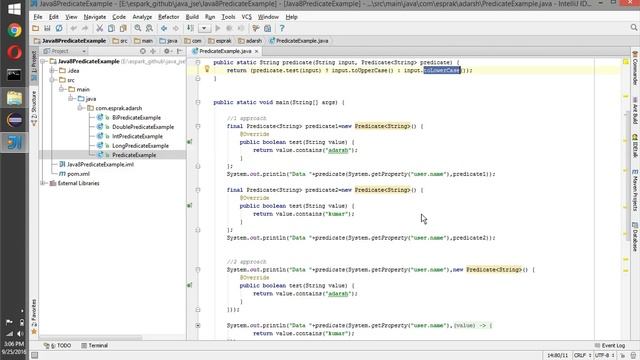Image resolution: width=640 pixels, height=360 pixels.
Task: Click scroll-from-source target icon in Project panel
Action: 142,51
